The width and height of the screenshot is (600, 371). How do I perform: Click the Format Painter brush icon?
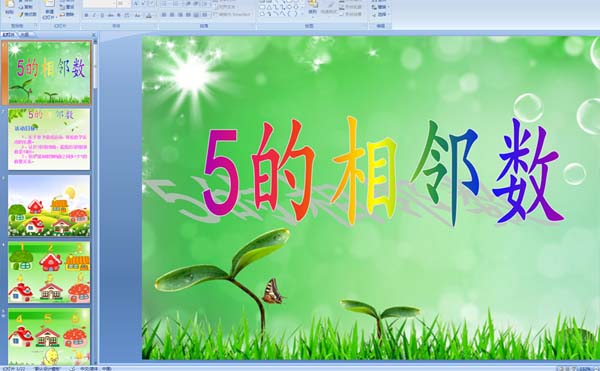coord(21,15)
